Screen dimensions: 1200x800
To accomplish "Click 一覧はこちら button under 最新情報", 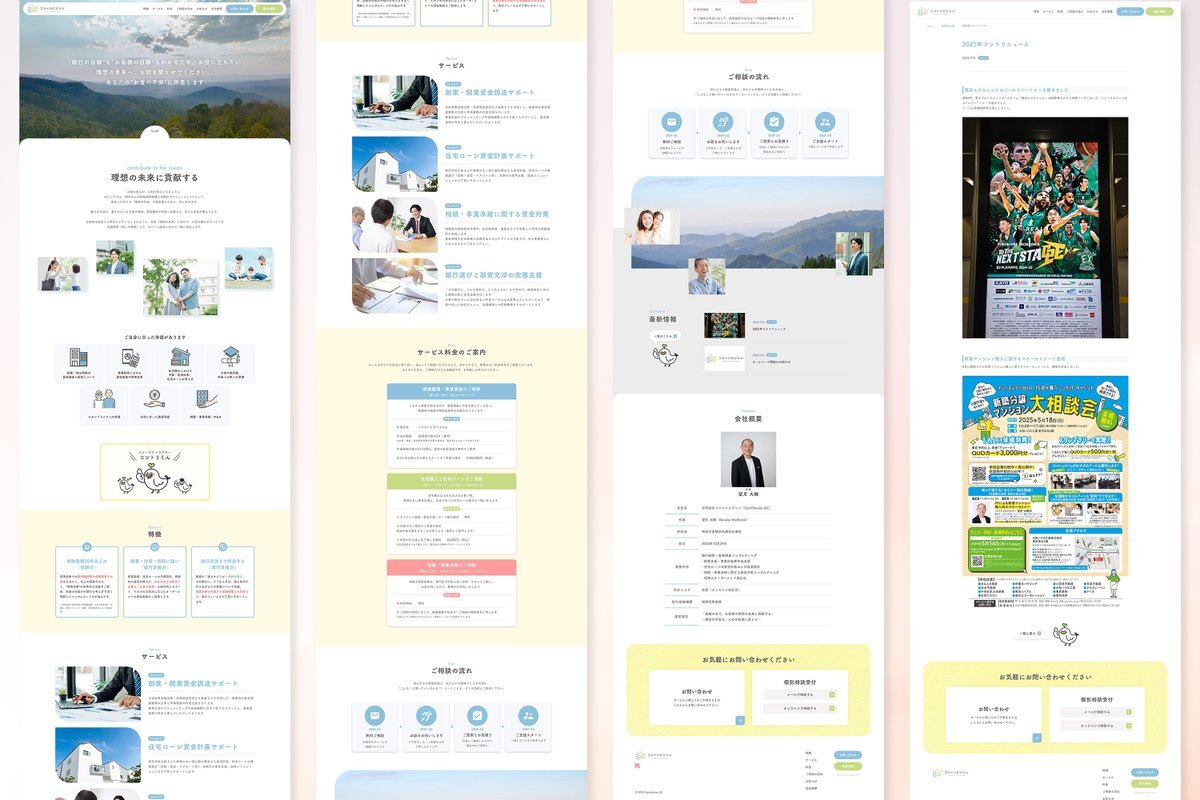I will [665, 336].
